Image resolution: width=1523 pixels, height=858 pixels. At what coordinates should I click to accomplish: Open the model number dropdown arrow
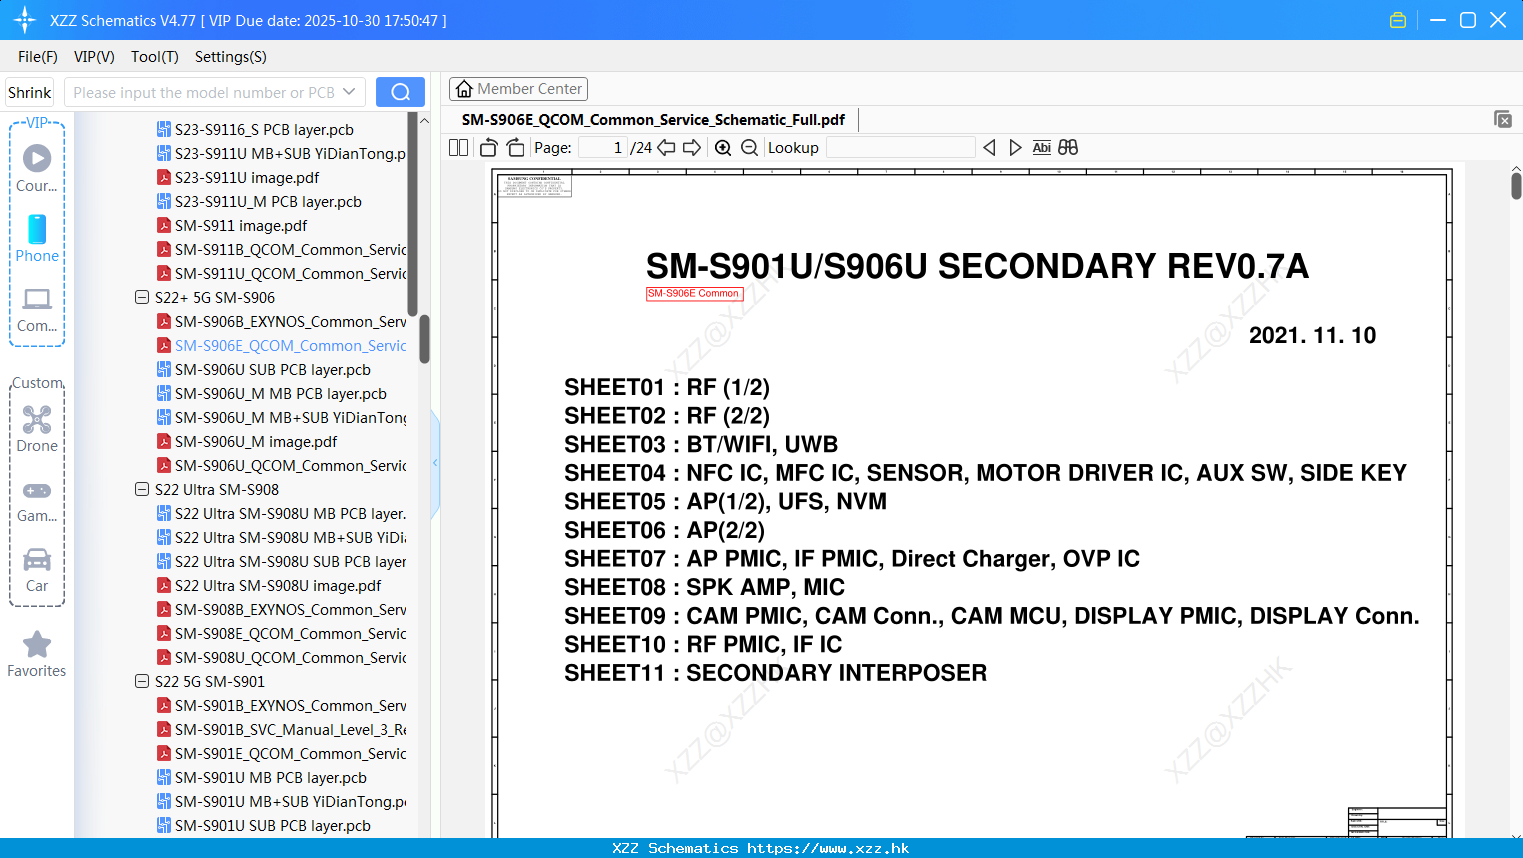coord(349,92)
